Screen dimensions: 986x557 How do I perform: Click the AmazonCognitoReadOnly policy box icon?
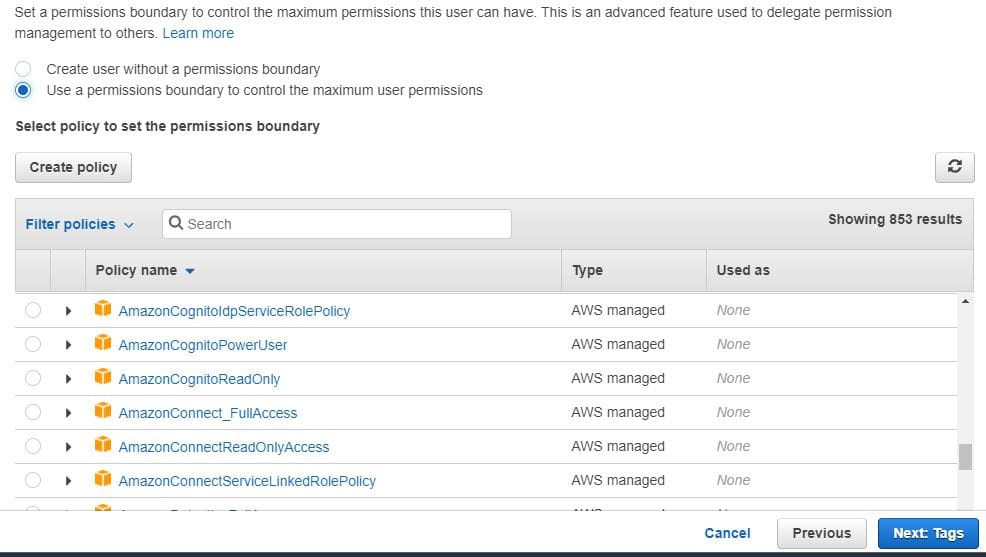tap(102, 378)
